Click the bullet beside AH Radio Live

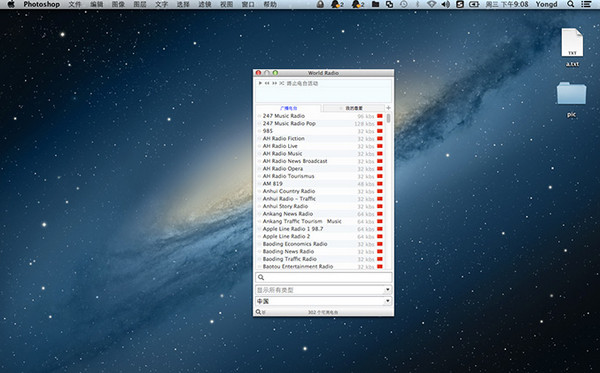click(259, 146)
